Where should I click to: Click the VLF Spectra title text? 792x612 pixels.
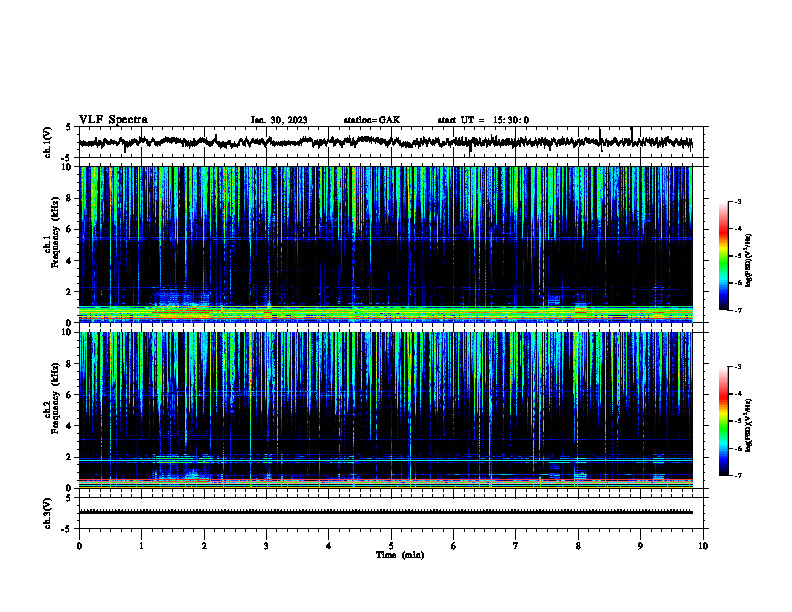pos(113,120)
